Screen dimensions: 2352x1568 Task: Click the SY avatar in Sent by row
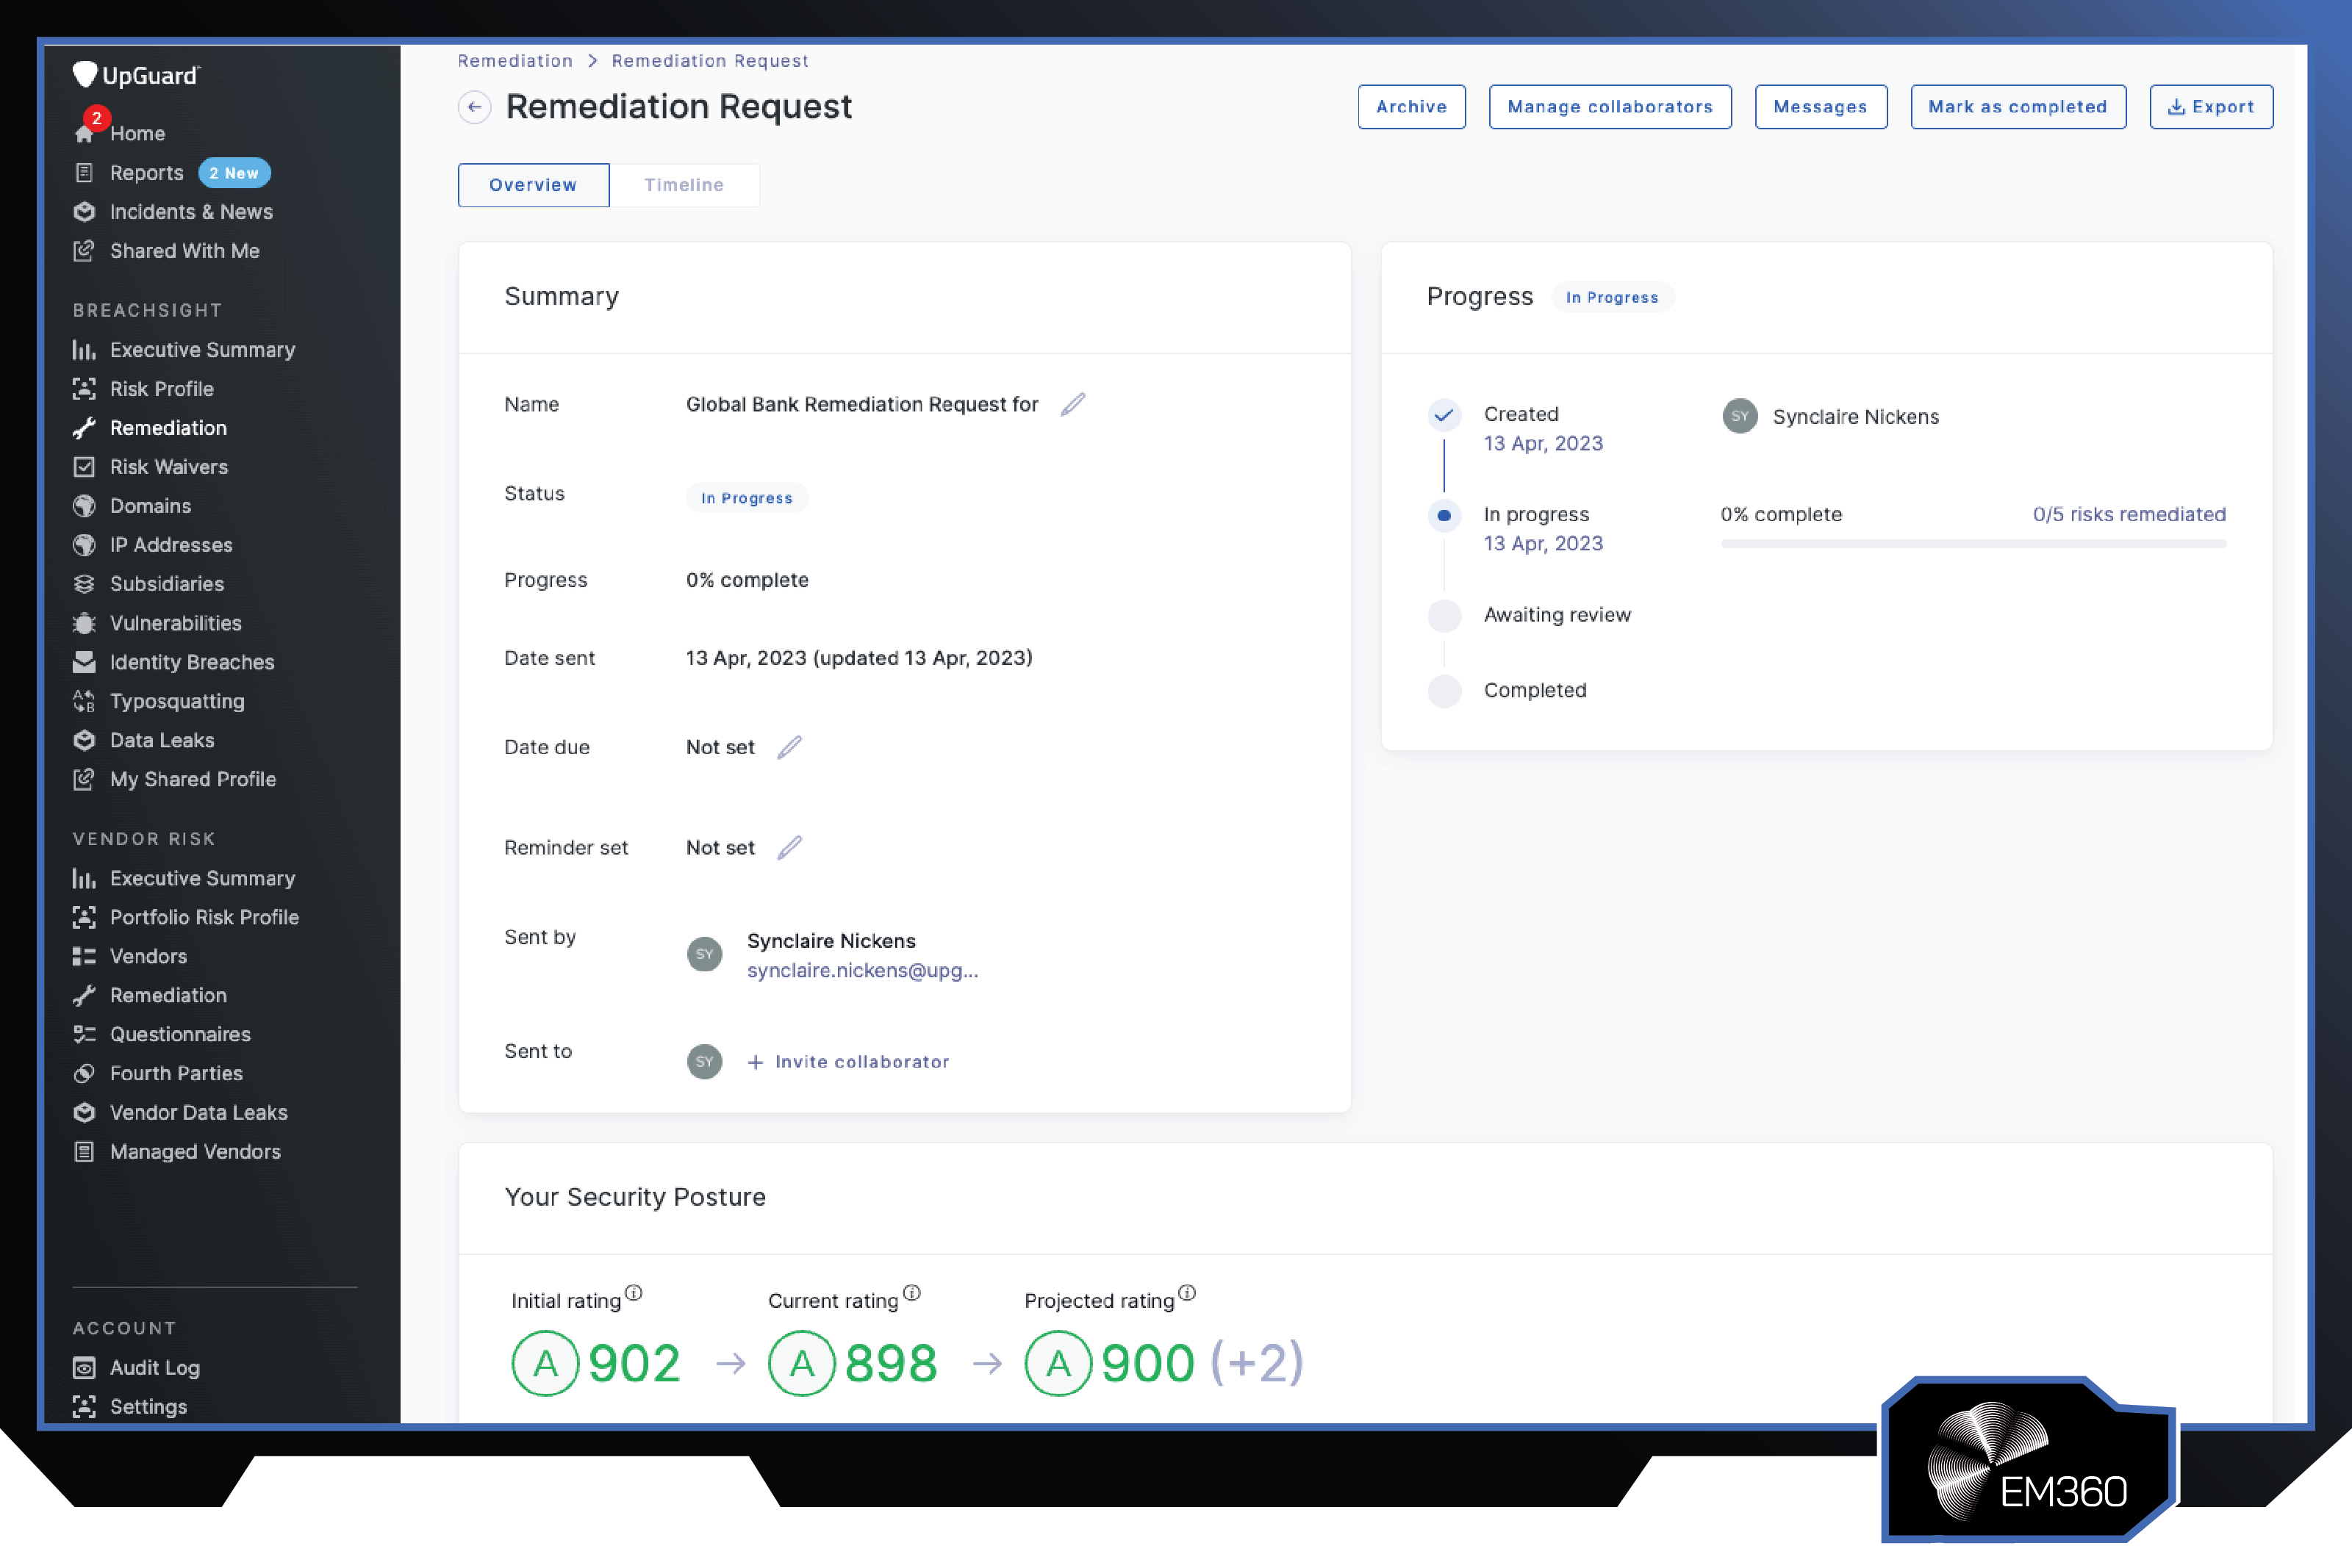704,954
